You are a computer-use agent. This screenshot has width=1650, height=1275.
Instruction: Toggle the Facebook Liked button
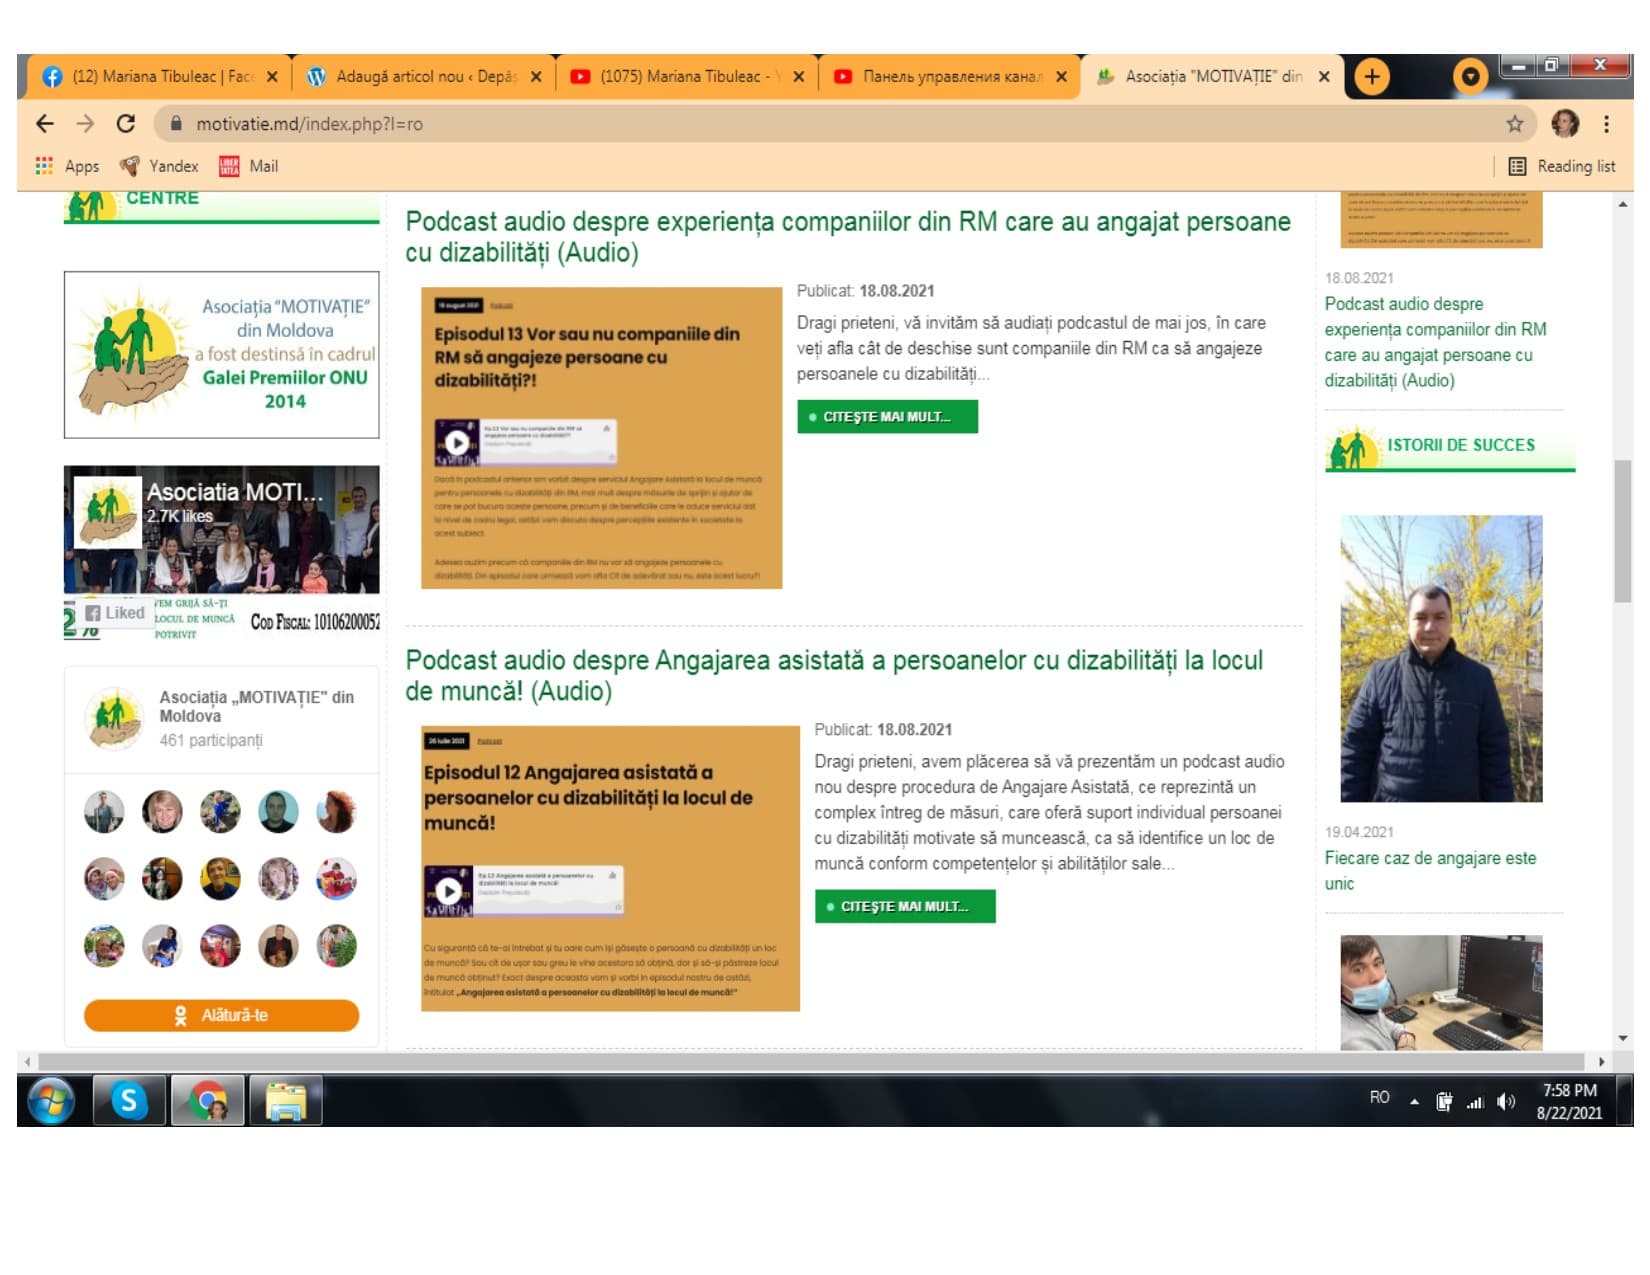click(114, 613)
